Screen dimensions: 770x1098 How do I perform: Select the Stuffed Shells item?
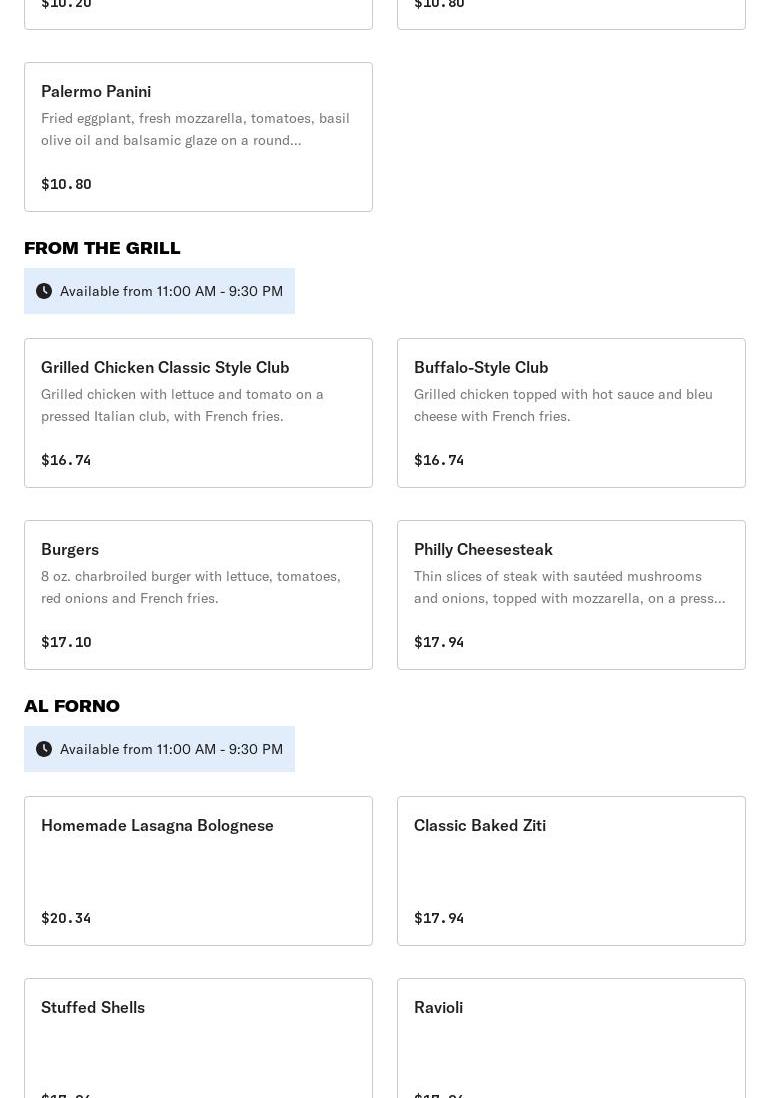click(198, 1040)
